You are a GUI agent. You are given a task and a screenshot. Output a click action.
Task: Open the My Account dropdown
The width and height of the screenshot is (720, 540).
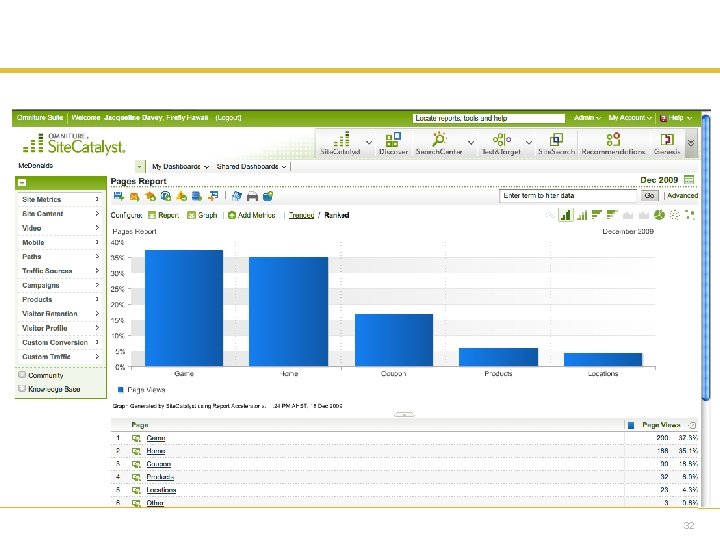tap(630, 118)
